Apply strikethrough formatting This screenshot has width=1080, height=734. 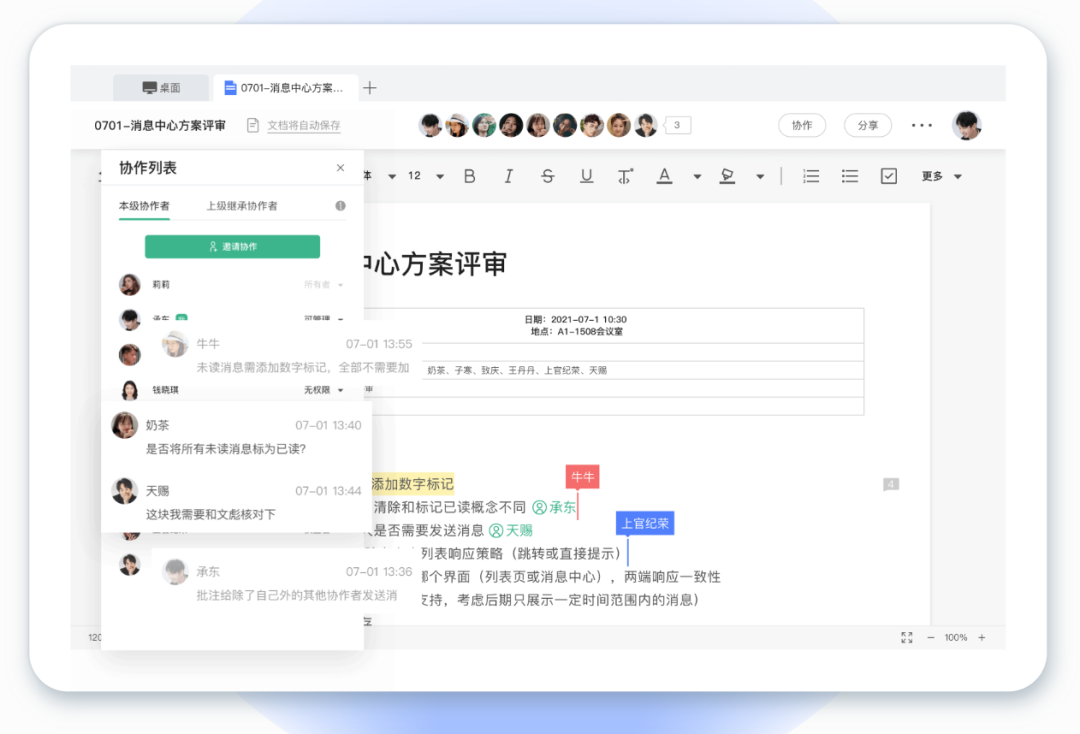[548, 176]
